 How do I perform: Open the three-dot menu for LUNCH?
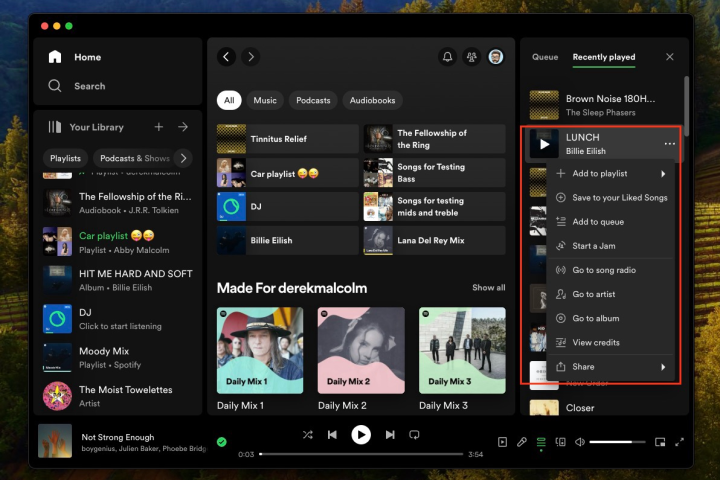point(669,144)
